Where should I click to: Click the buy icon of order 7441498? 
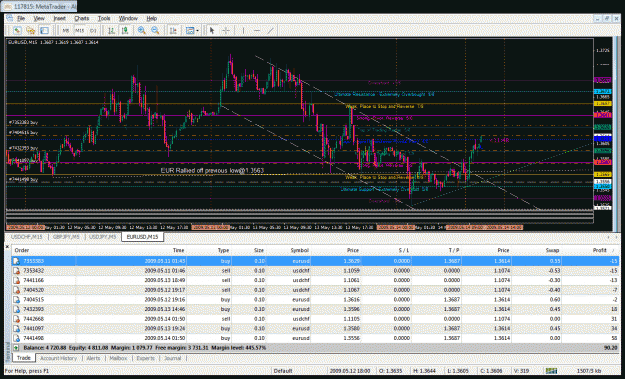point(16,338)
